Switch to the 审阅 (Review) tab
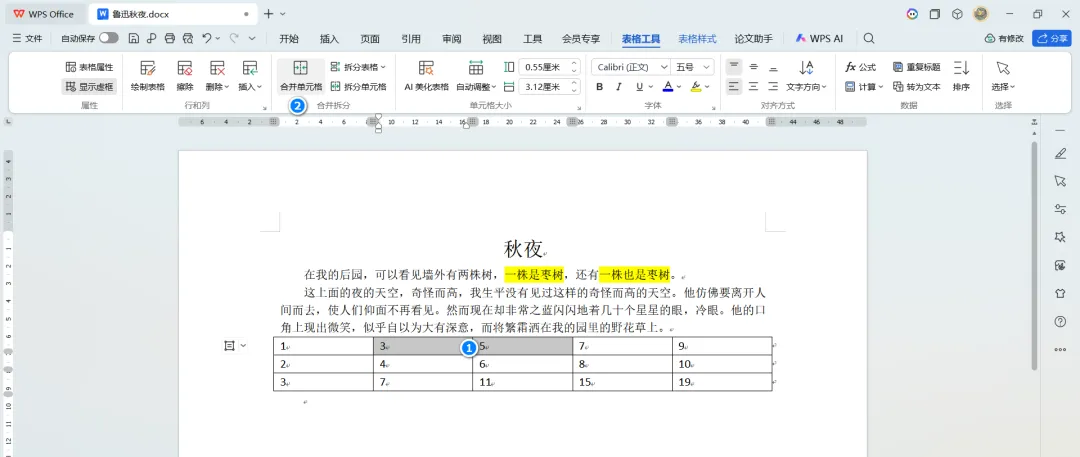Image resolution: width=1080 pixels, height=457 pixels. pyautogui.click(x=452, y=39)
